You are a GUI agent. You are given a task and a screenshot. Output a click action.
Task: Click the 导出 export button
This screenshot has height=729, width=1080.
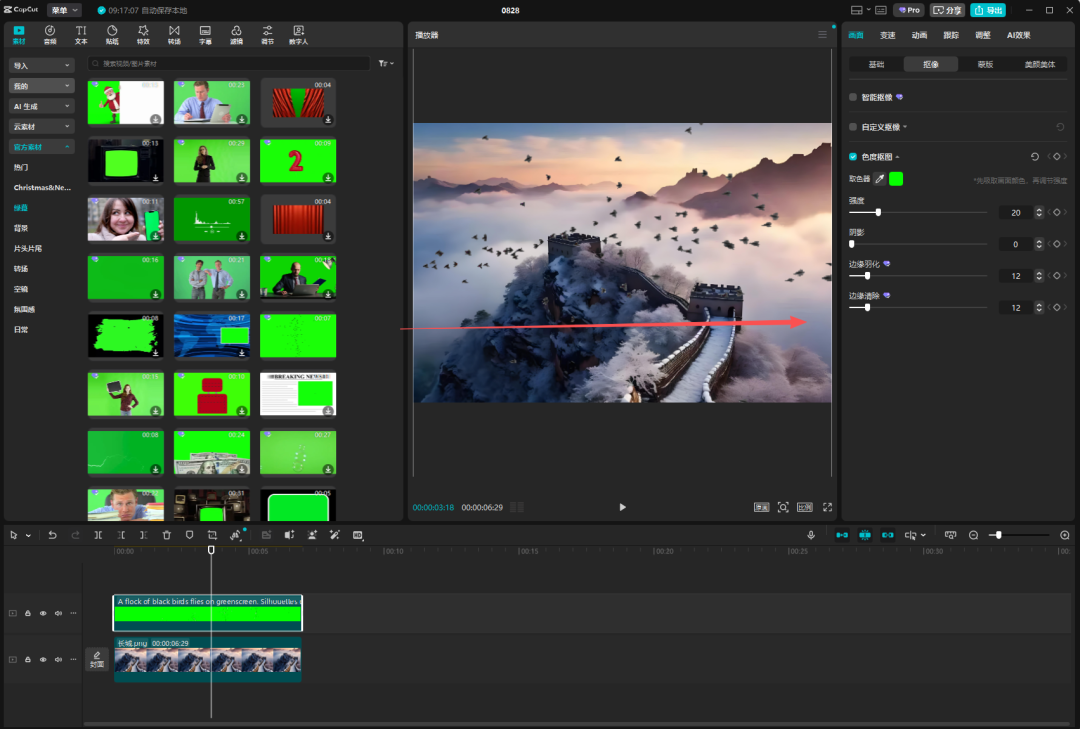point(988,10)
